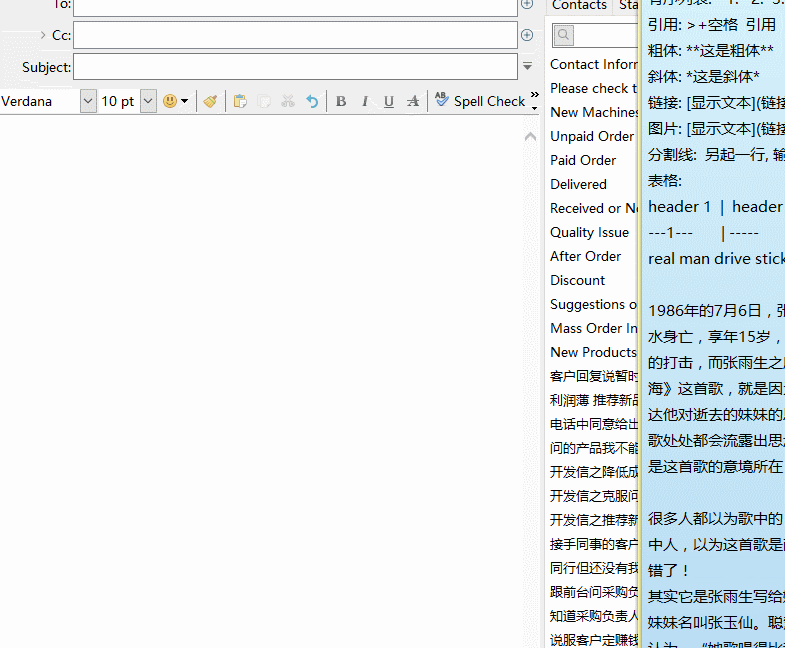Click the 'real man drive stick' line in the note
Viewport: 785px width, 648px height.
coord(716,259)
